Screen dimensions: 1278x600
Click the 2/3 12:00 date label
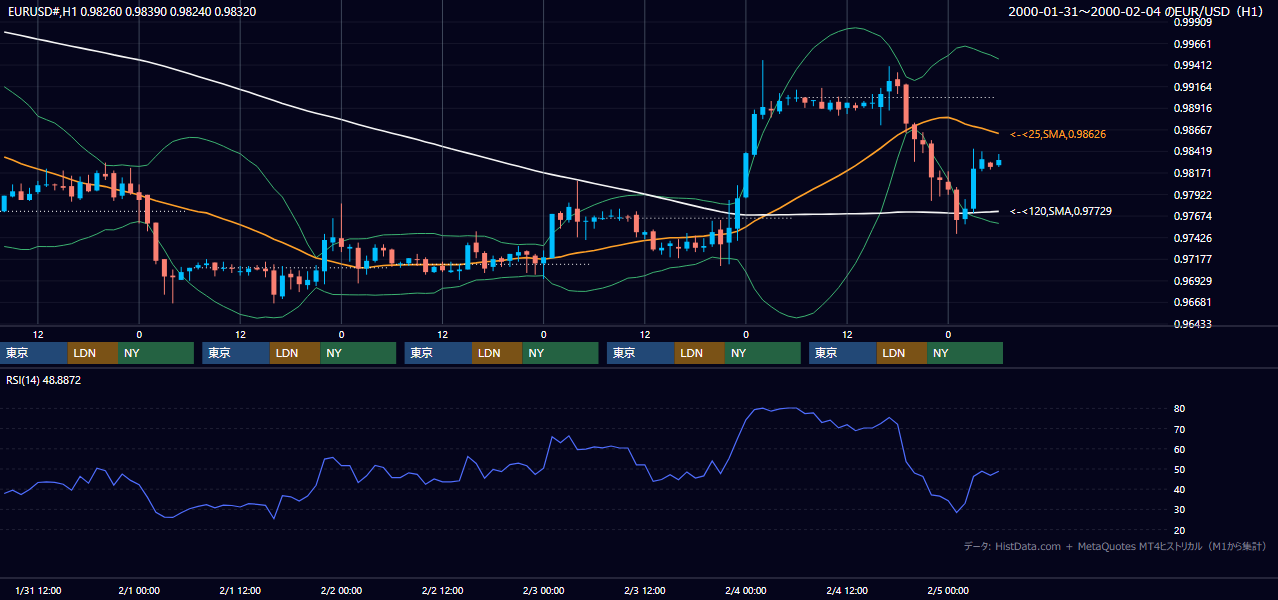point(645,591)
